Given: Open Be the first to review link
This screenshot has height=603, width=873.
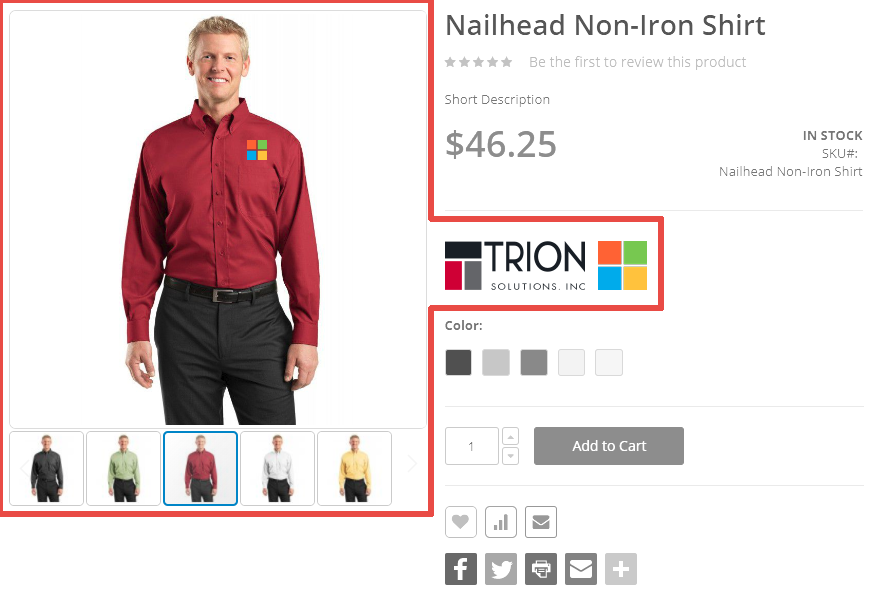Looking at the screenshot, I should coord(637,62).
